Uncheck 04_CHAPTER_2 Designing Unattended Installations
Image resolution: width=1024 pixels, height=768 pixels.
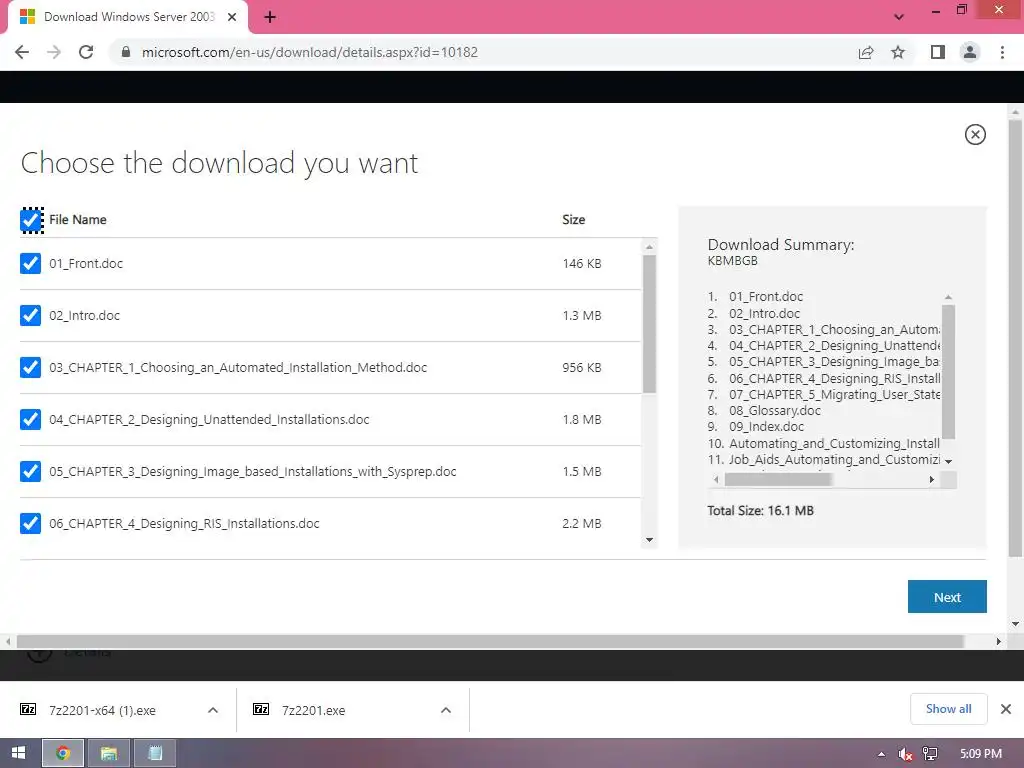coord(30,419)
